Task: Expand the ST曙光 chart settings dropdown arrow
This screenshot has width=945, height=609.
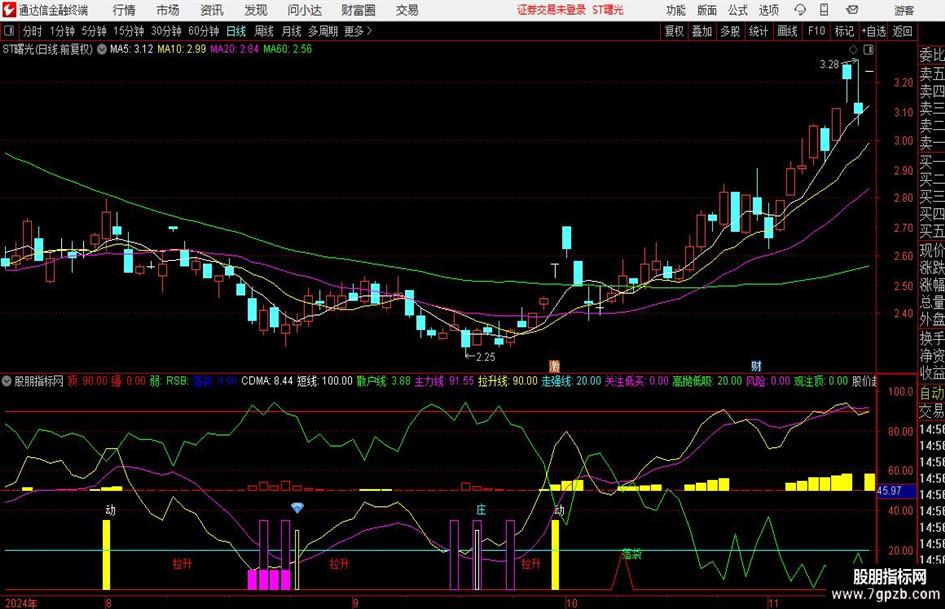Action: point(102,49)
